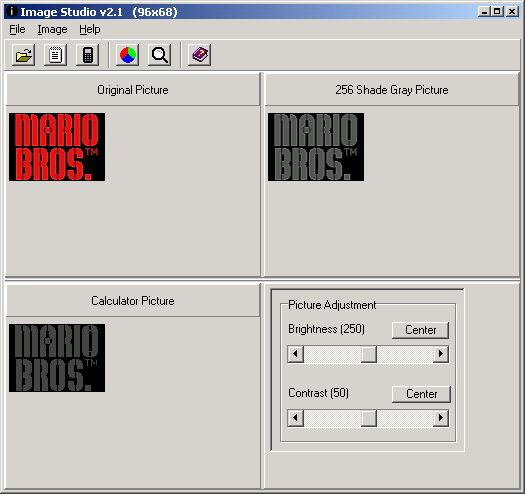Screen dimensions: 525x494
Task: Open the Image menu
Action: click(52, 29)
